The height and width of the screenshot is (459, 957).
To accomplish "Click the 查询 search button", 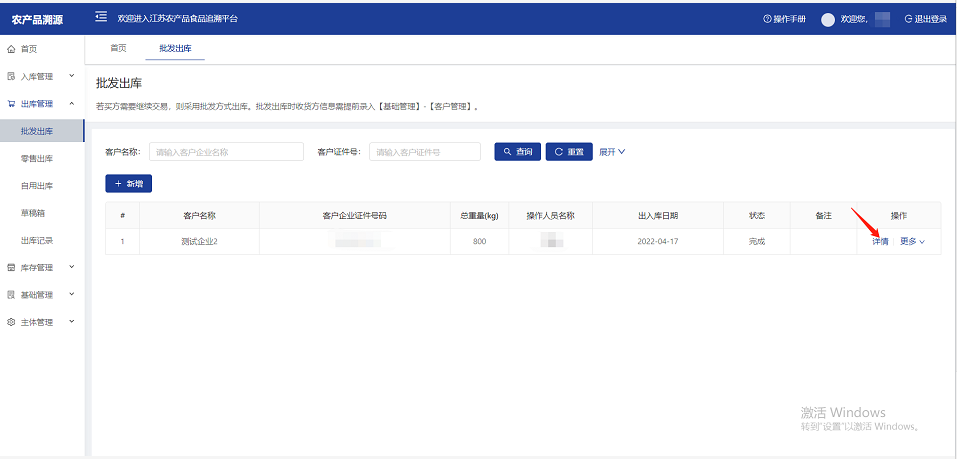I will point(517,152).
